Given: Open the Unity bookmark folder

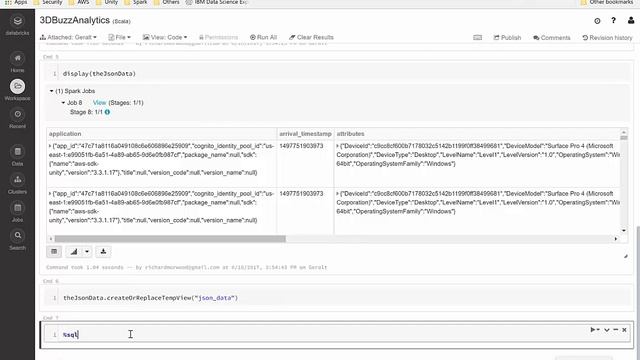Looking at the screenshot, I should click(x=107, y=2).
